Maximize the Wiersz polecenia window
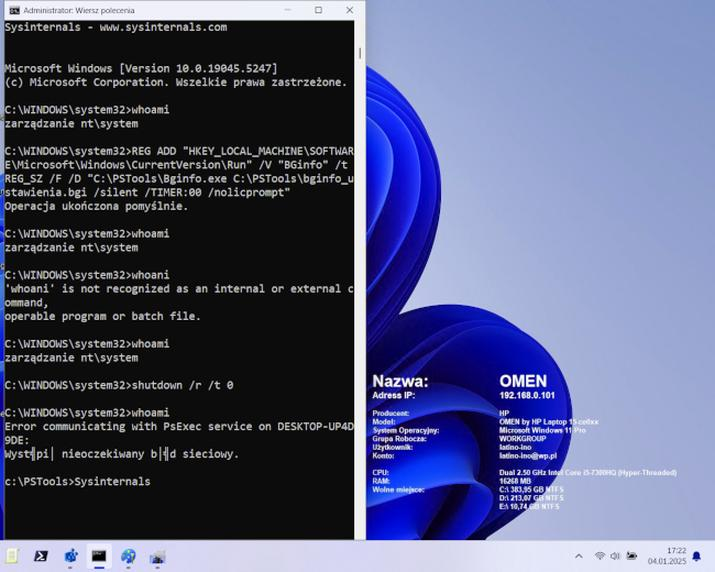715x572 pixels. click(318, 10)
